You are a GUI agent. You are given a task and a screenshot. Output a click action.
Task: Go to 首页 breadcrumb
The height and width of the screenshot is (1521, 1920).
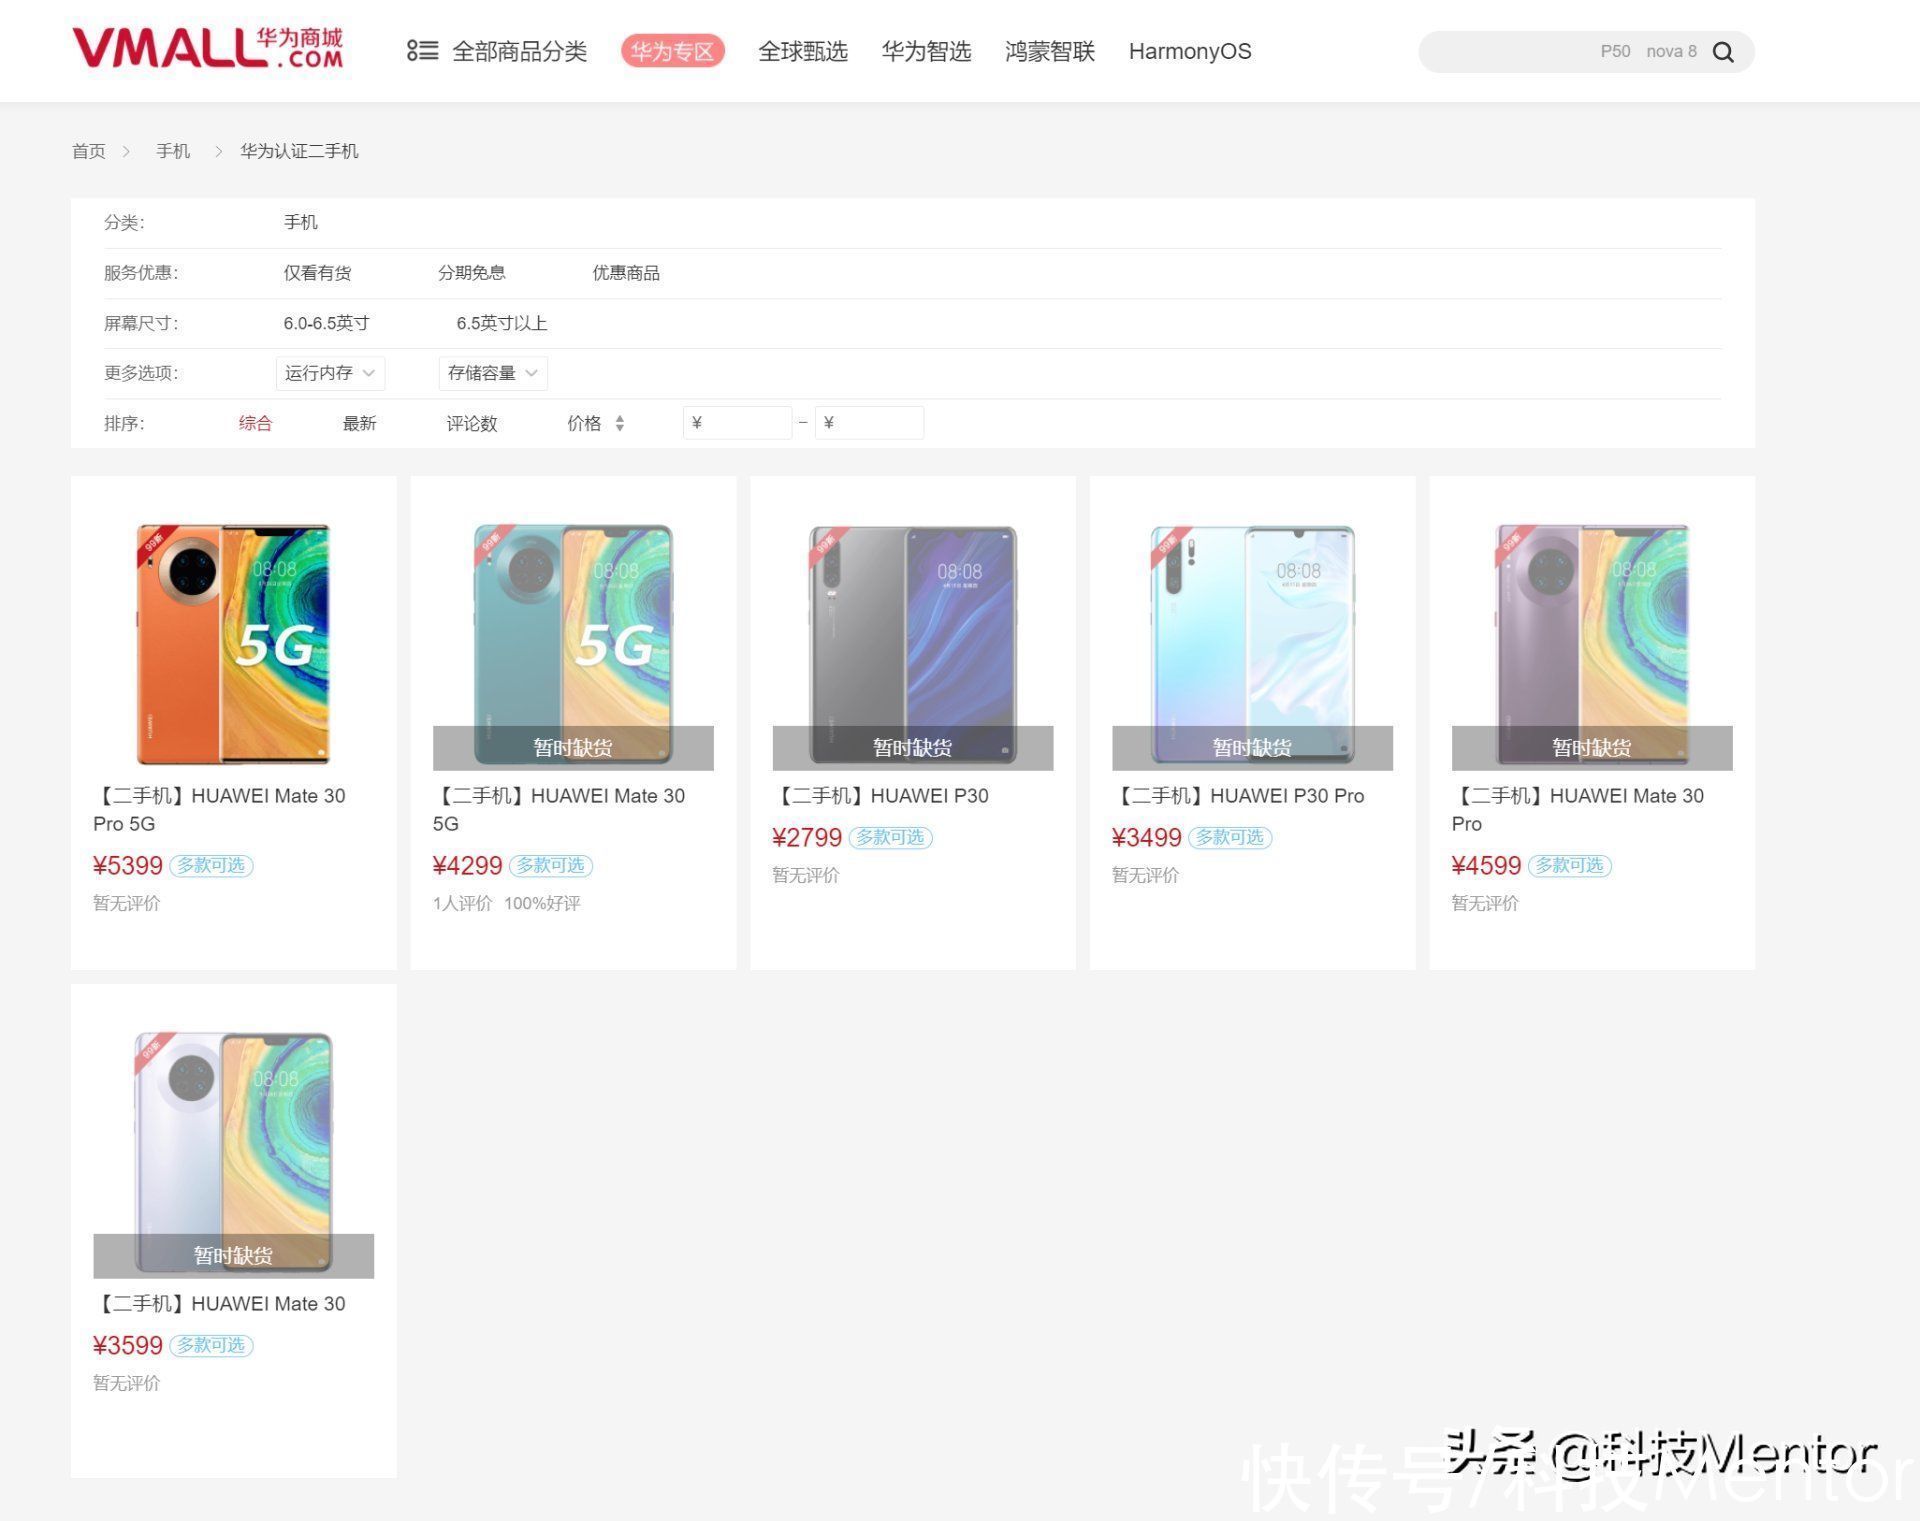(89, 151)
